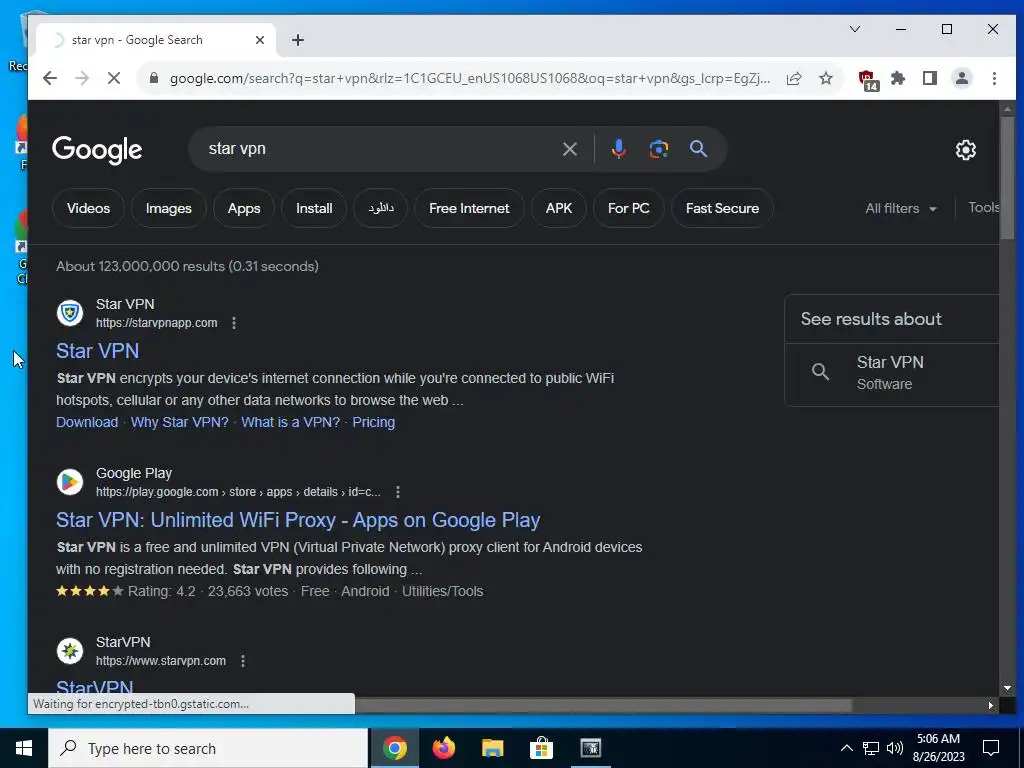Search by image with the Lens camera
This screenshot has width=1024, height=768.
(658, 149)
